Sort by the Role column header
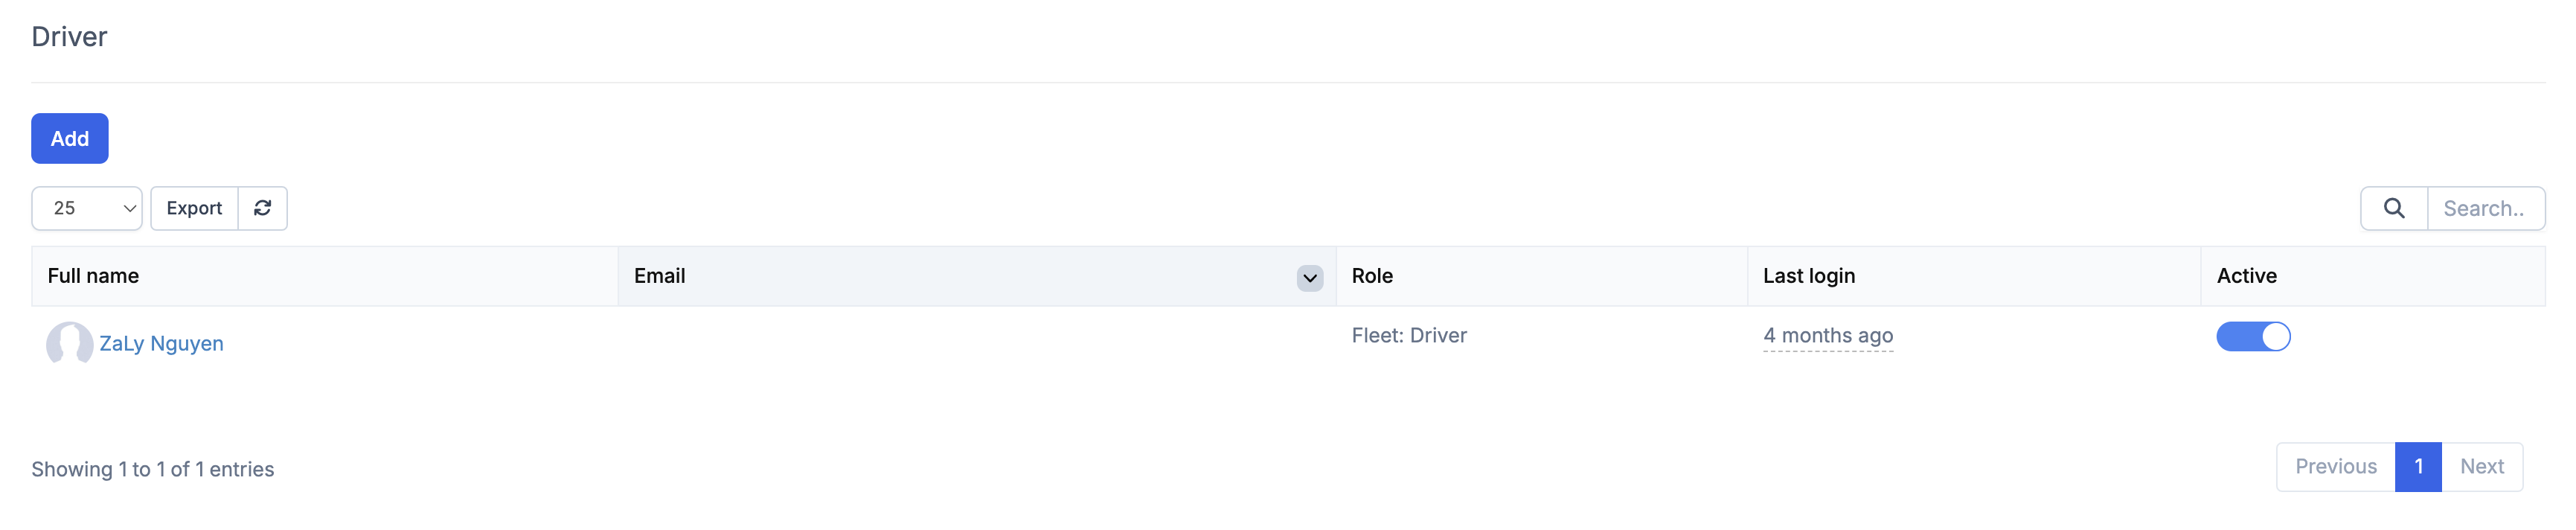Screen dimensions: 2576x530 1372,276
